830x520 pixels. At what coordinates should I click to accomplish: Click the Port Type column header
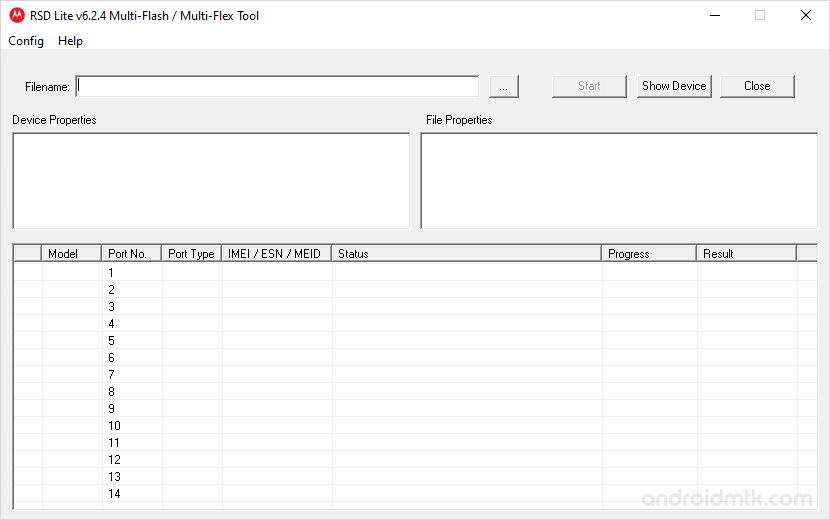pyautogui.click(x=191, y=254)
